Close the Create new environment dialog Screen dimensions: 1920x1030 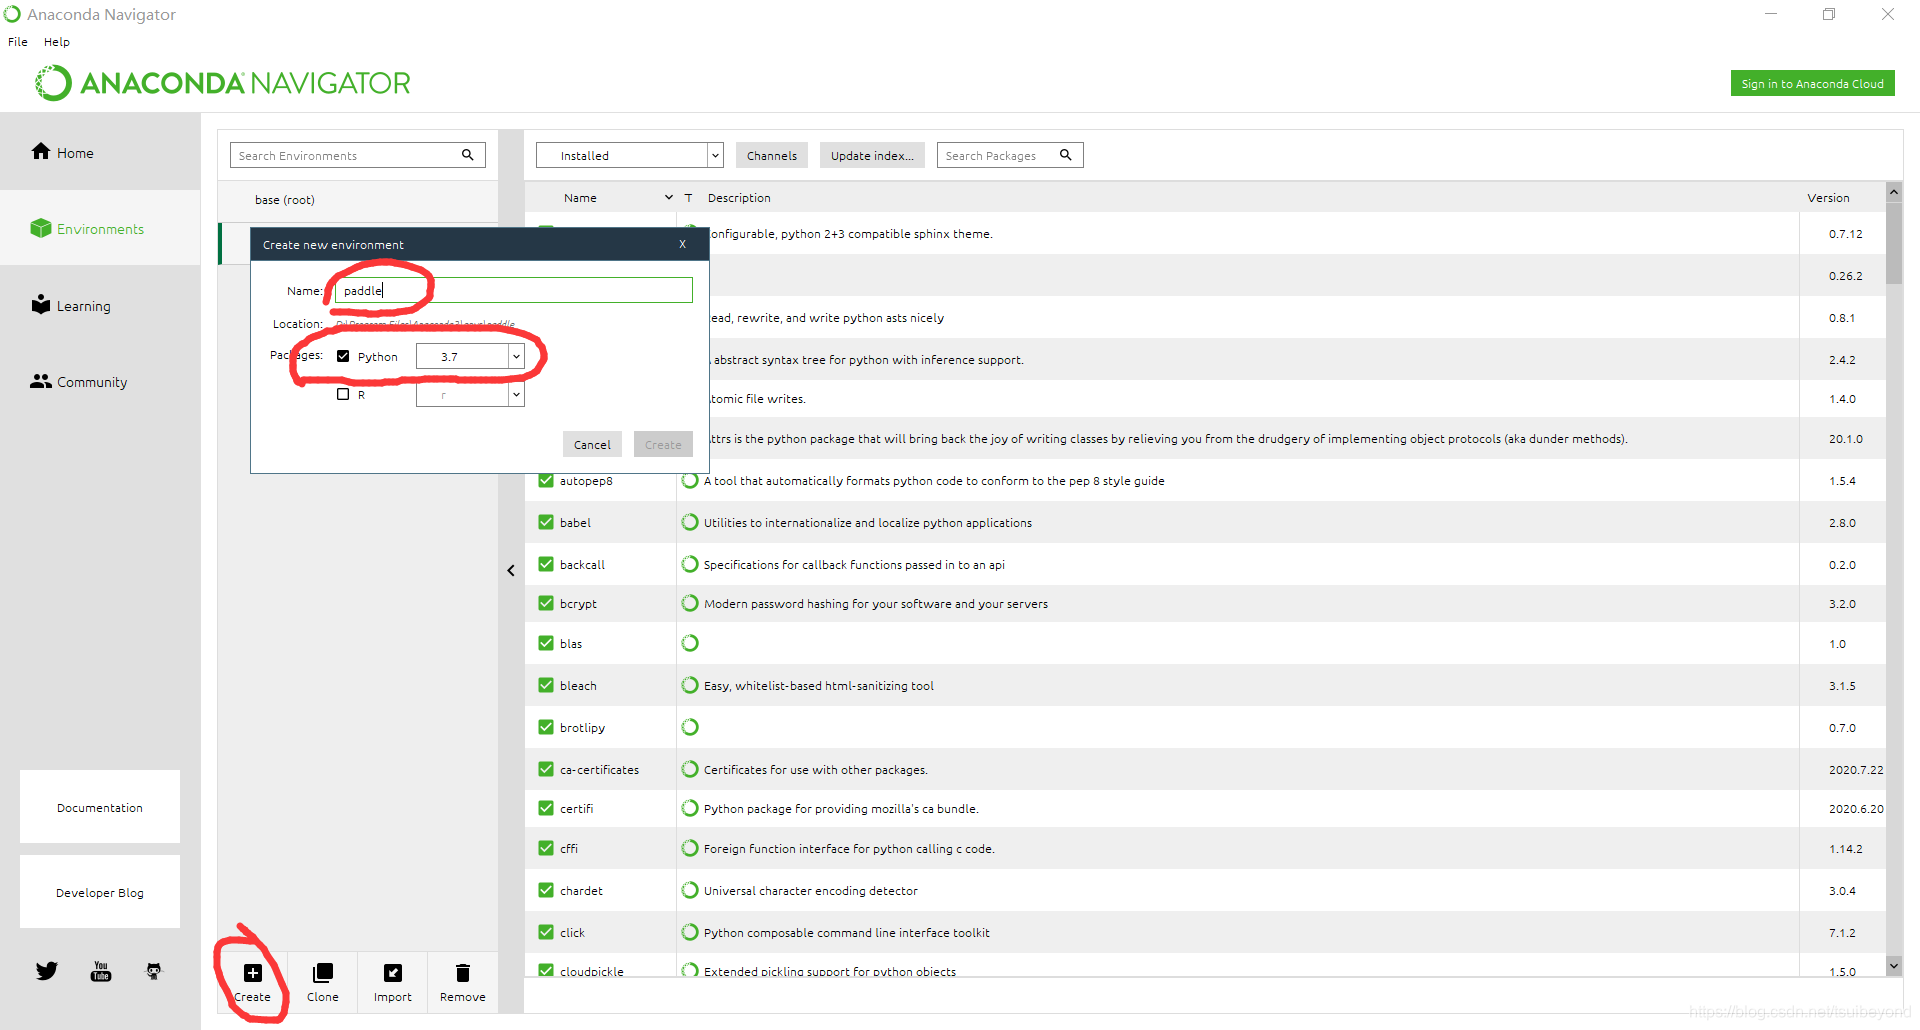[683, 244]
